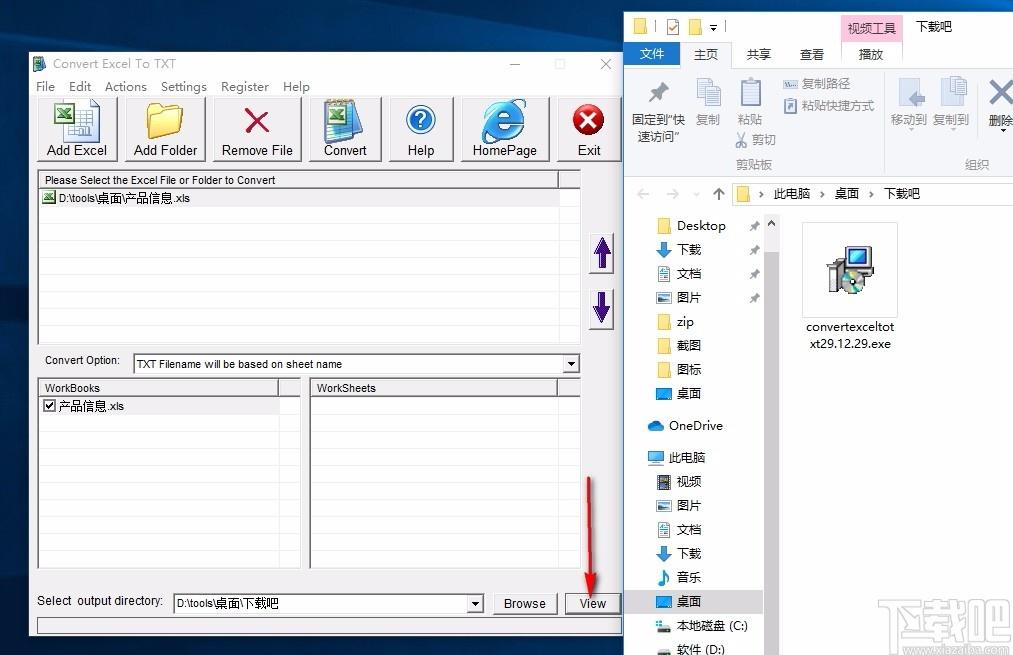The width and height of the screenshot is (1013, 655).
Task: Click the WorkSheets column header
Action: click(x=433, y=388)
